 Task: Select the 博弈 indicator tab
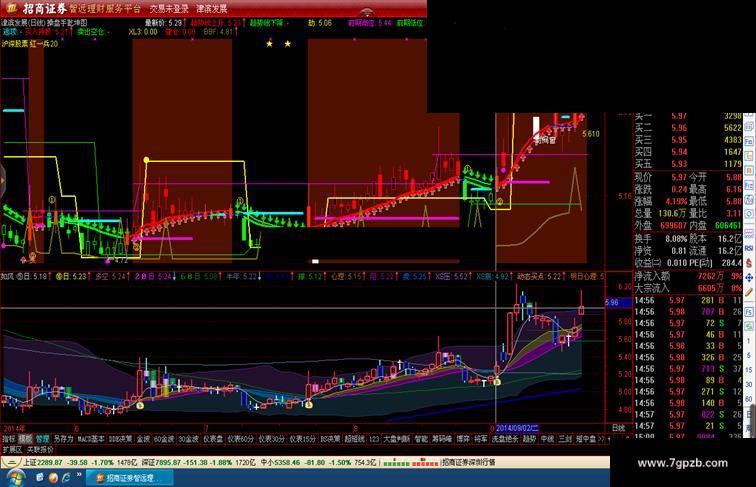[463, 439]
